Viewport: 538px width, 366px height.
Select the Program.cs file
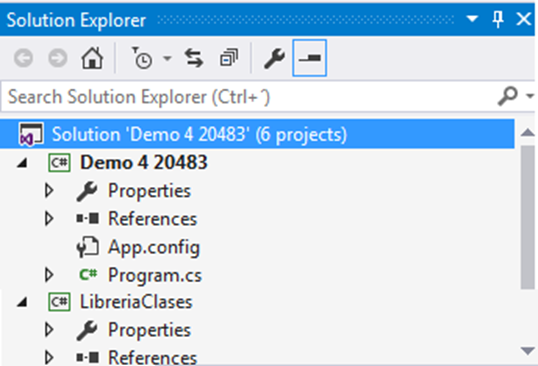(x=155, y=275)
